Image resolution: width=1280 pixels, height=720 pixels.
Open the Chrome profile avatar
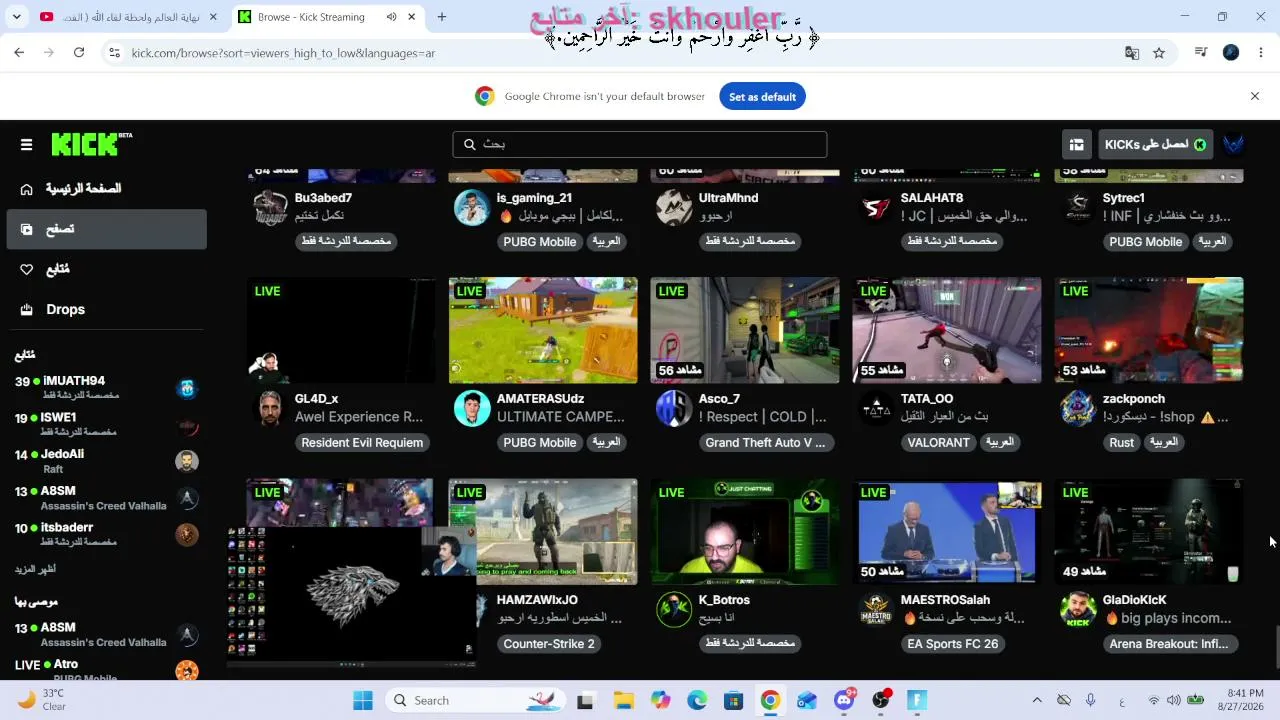coord(1231,53)
